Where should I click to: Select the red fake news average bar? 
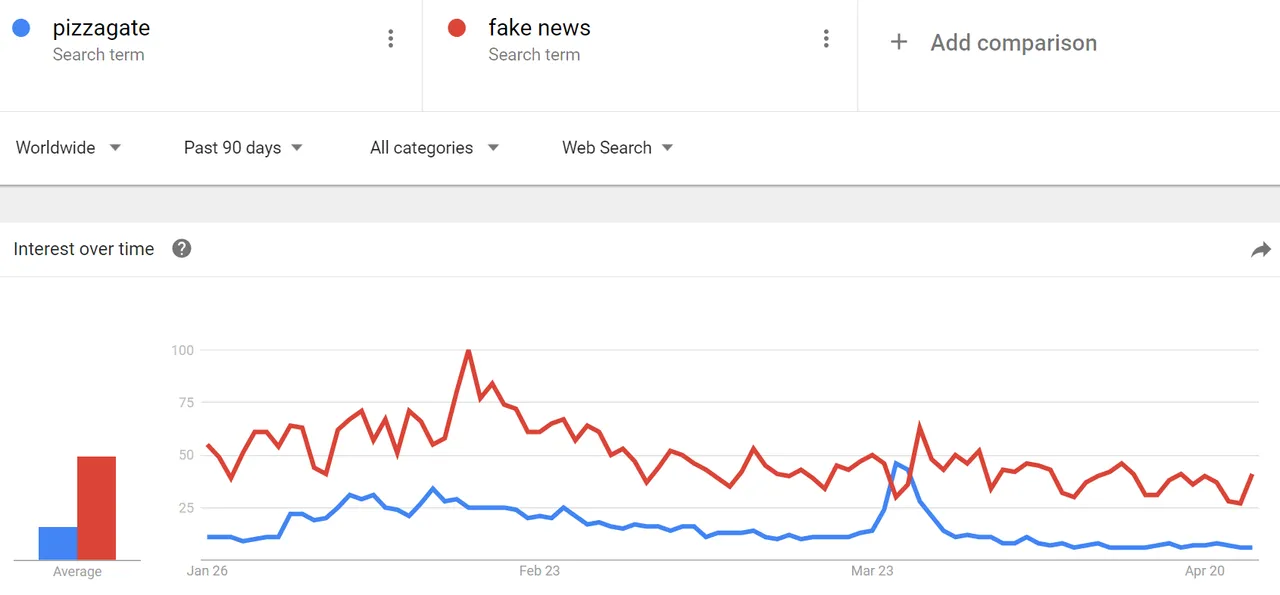97,508
